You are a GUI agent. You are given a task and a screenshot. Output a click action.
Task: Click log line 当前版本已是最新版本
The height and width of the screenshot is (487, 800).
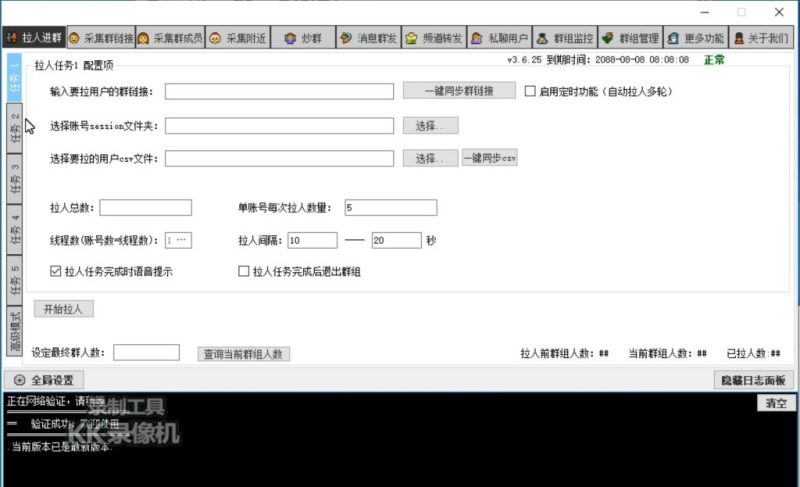pyautogui.click(x=60, y=447)
